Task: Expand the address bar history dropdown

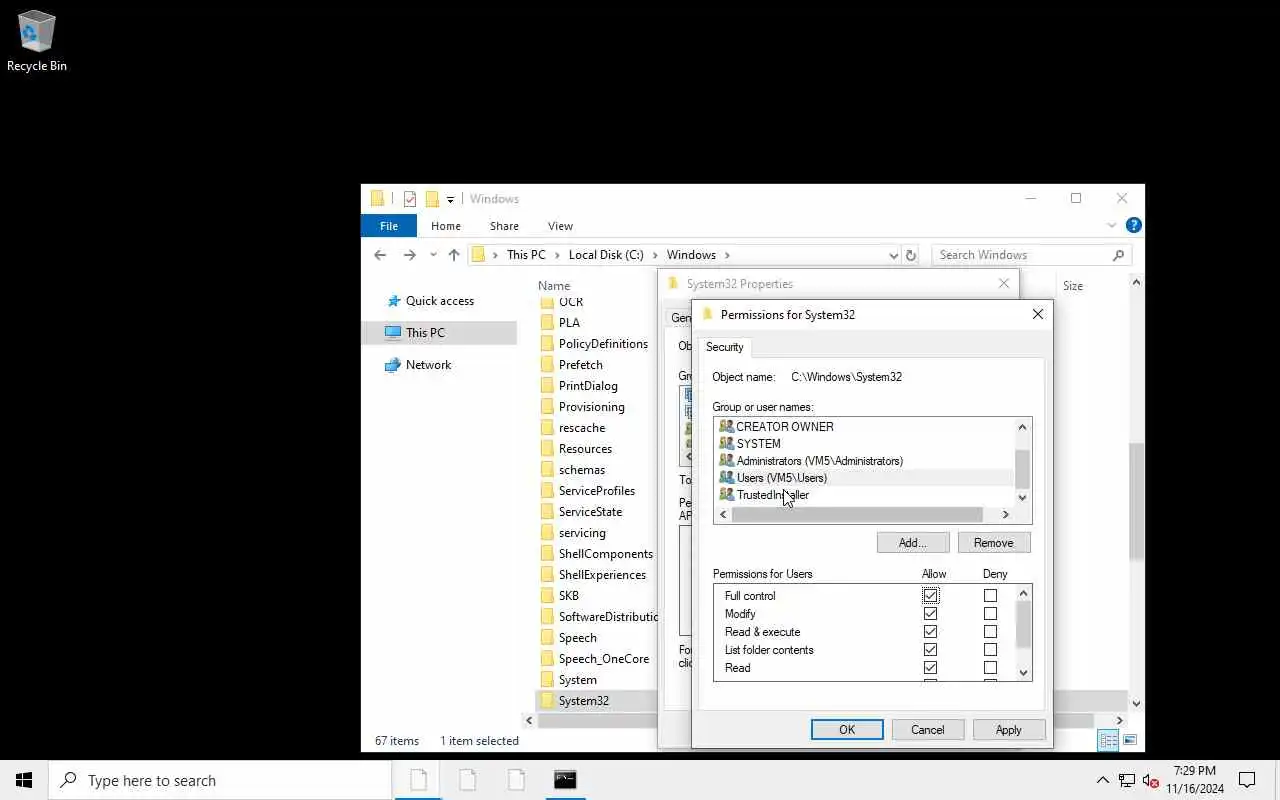Action: pos(893,255)
